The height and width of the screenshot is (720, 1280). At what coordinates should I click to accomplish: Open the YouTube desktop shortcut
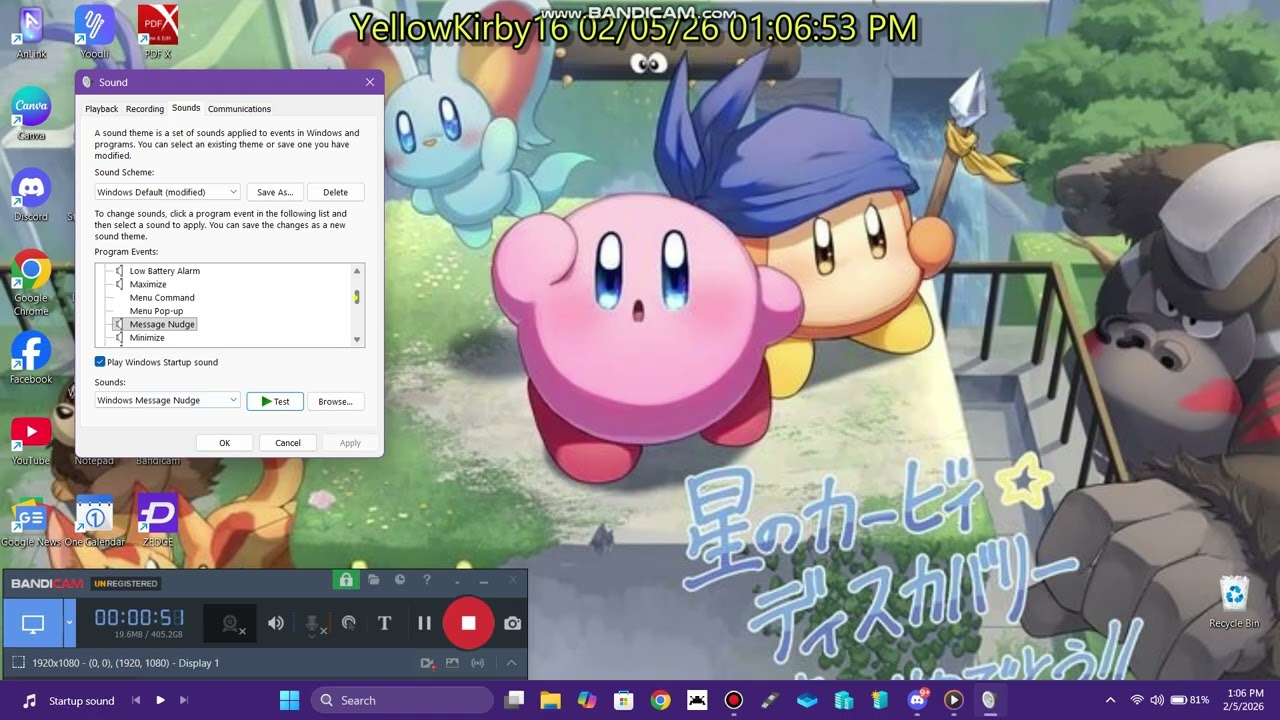[x=31, y=438]
